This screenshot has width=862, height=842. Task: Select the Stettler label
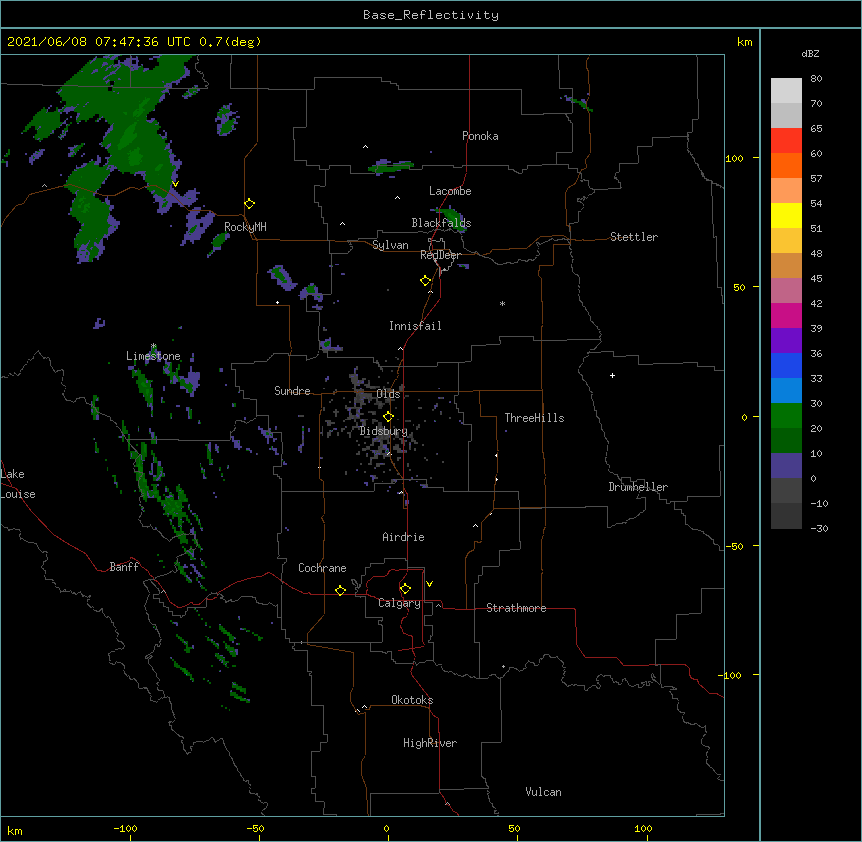coord(634,237)
